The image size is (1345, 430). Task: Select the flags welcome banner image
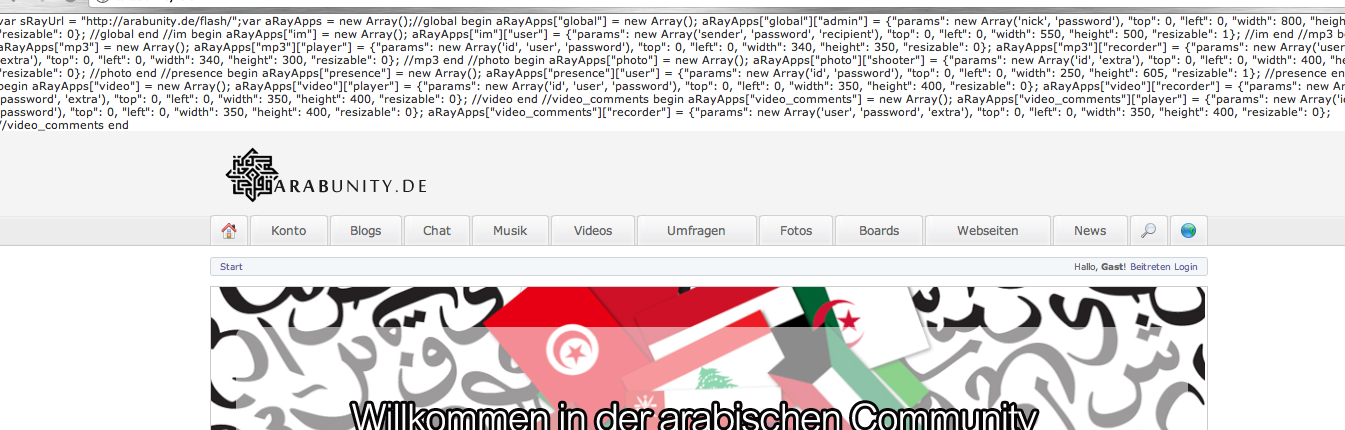coord(708,358)
